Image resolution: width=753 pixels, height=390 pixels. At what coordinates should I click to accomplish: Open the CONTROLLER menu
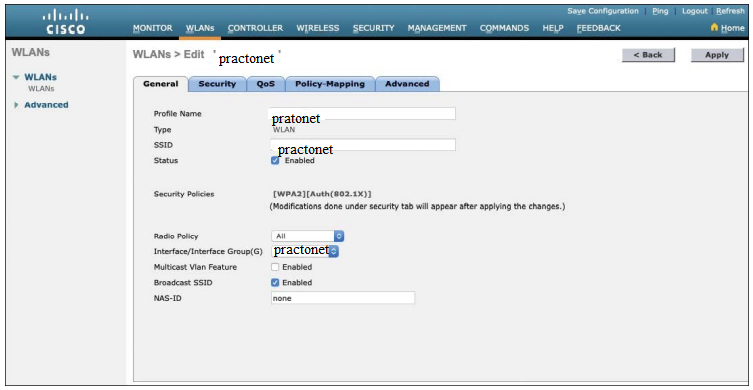click(x=255, y=28)
